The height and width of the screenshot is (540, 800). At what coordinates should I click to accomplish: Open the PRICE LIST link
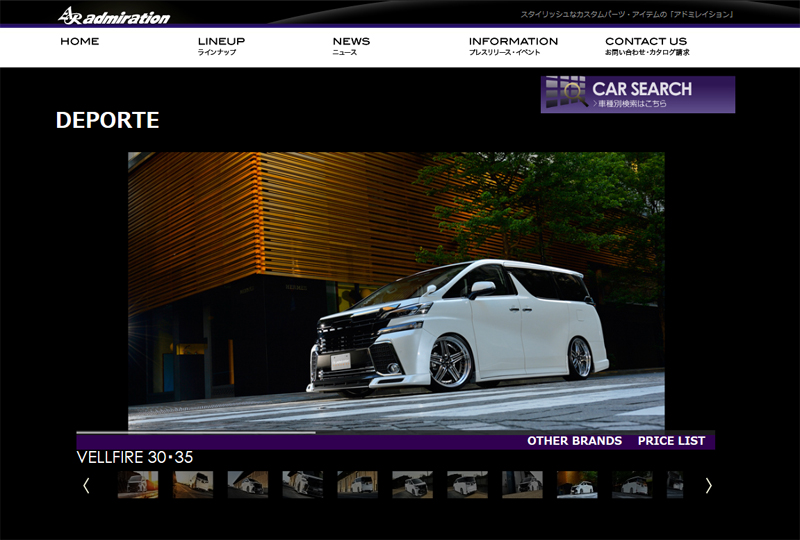pyautogui.click(x=671, y=441)
